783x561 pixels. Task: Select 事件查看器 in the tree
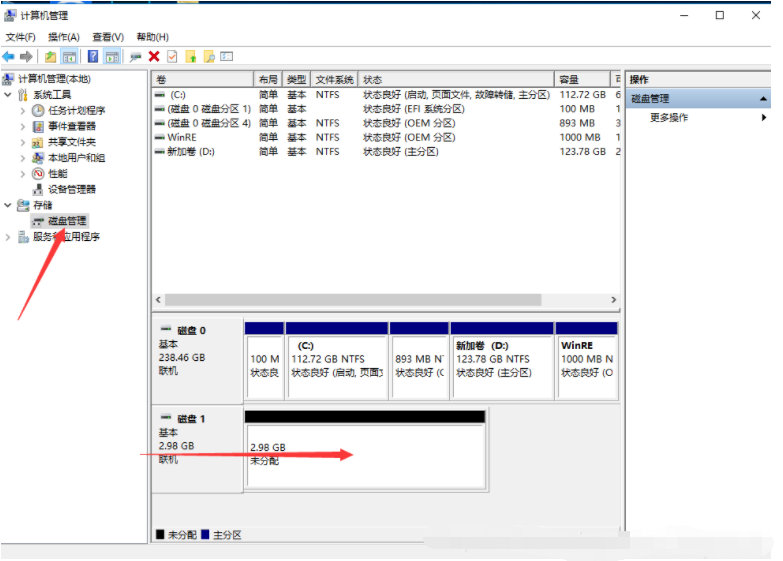click(x=71, y=126)
